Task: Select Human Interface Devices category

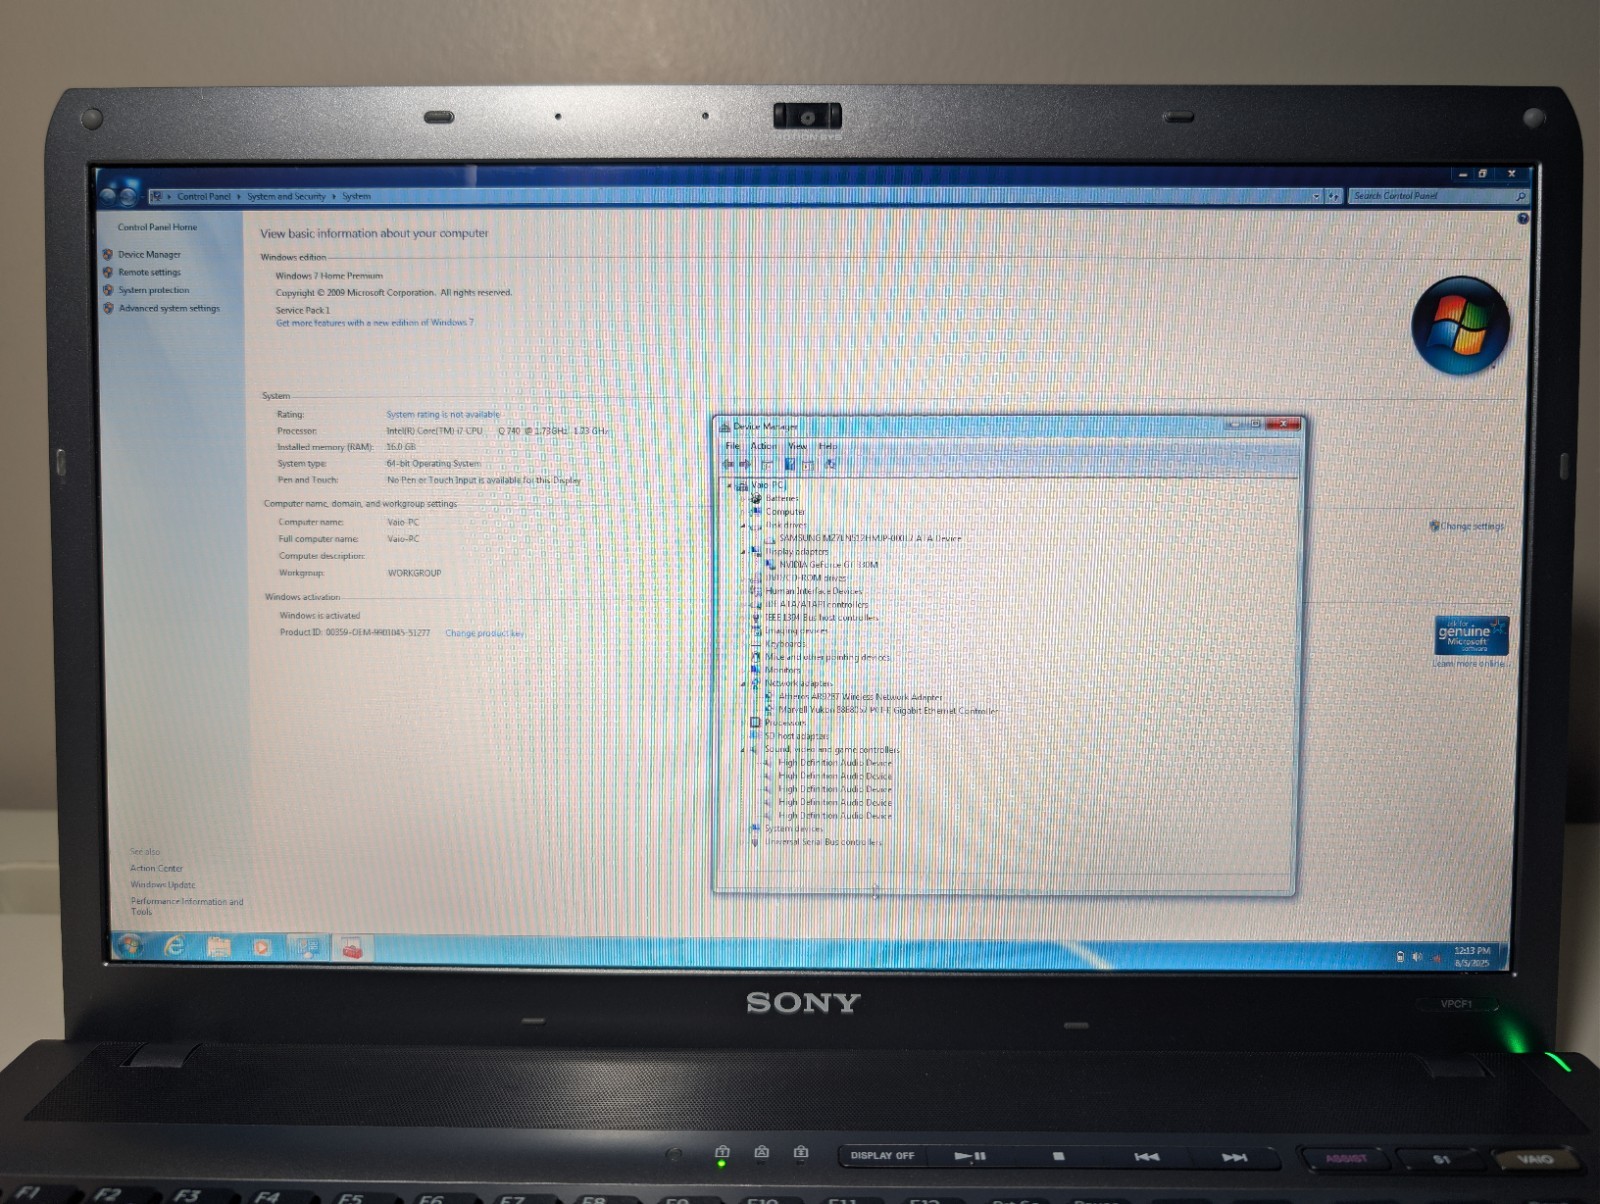Action: [x=813, y=591]
